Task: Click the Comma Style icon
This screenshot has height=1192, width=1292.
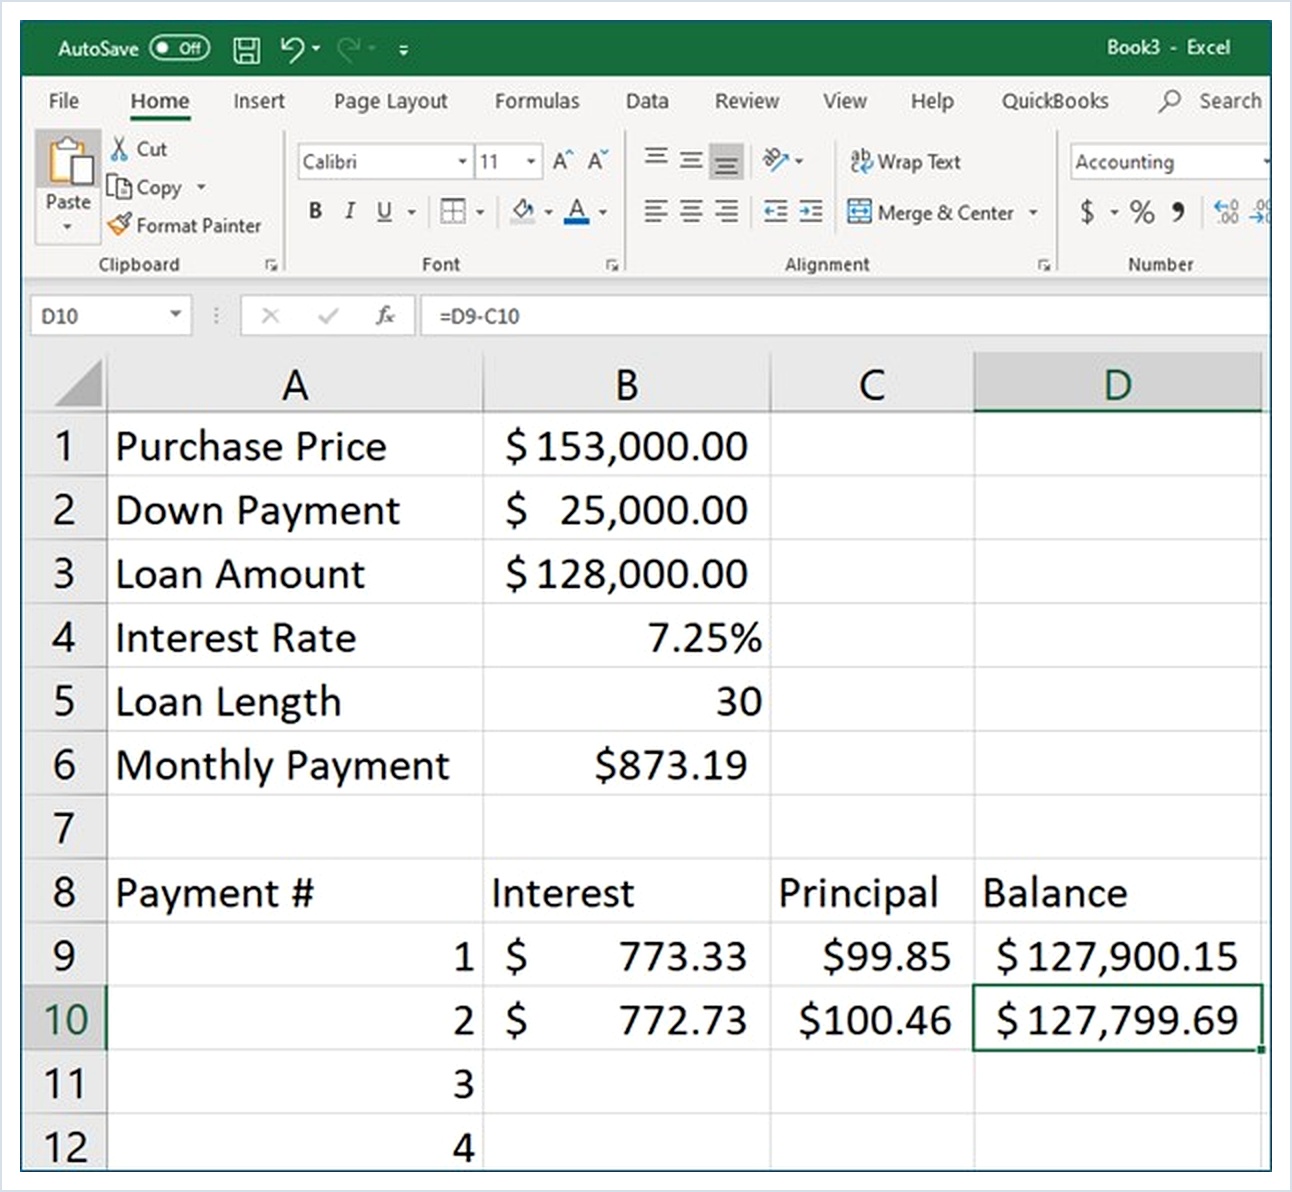Action: (1178, 211)
